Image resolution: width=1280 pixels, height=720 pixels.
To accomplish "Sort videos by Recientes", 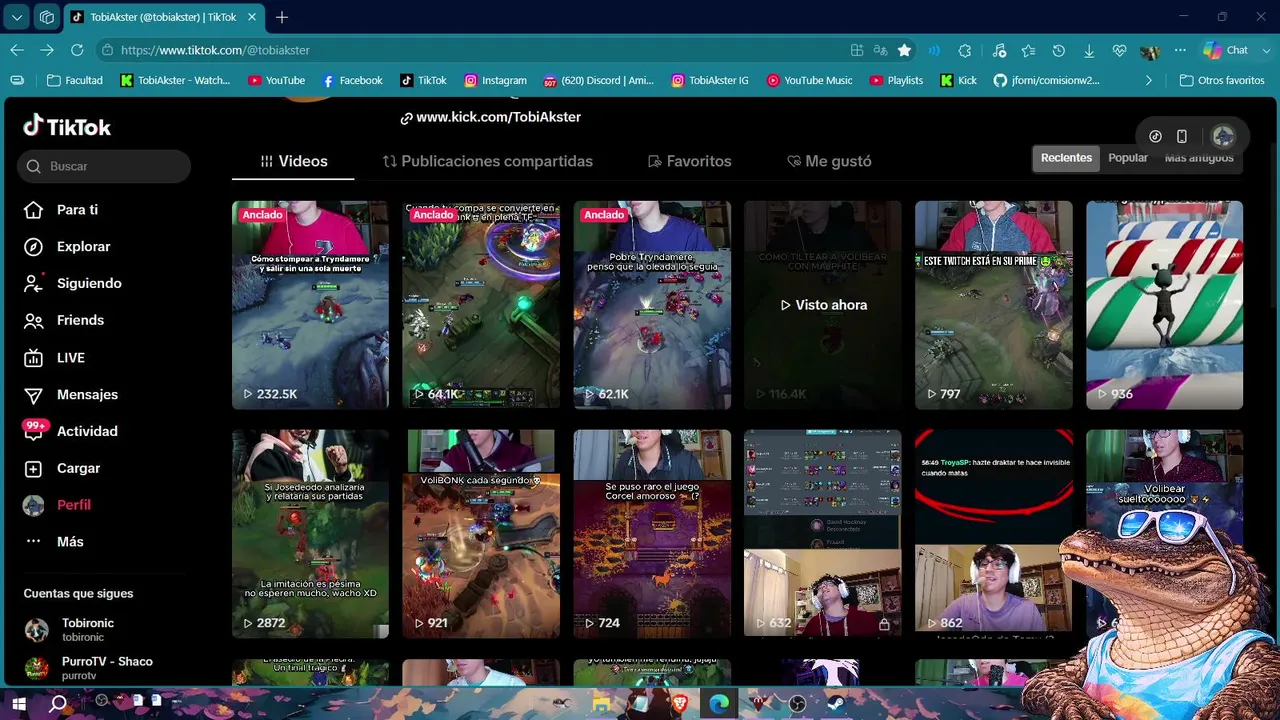I will [x=1066, y=158].
